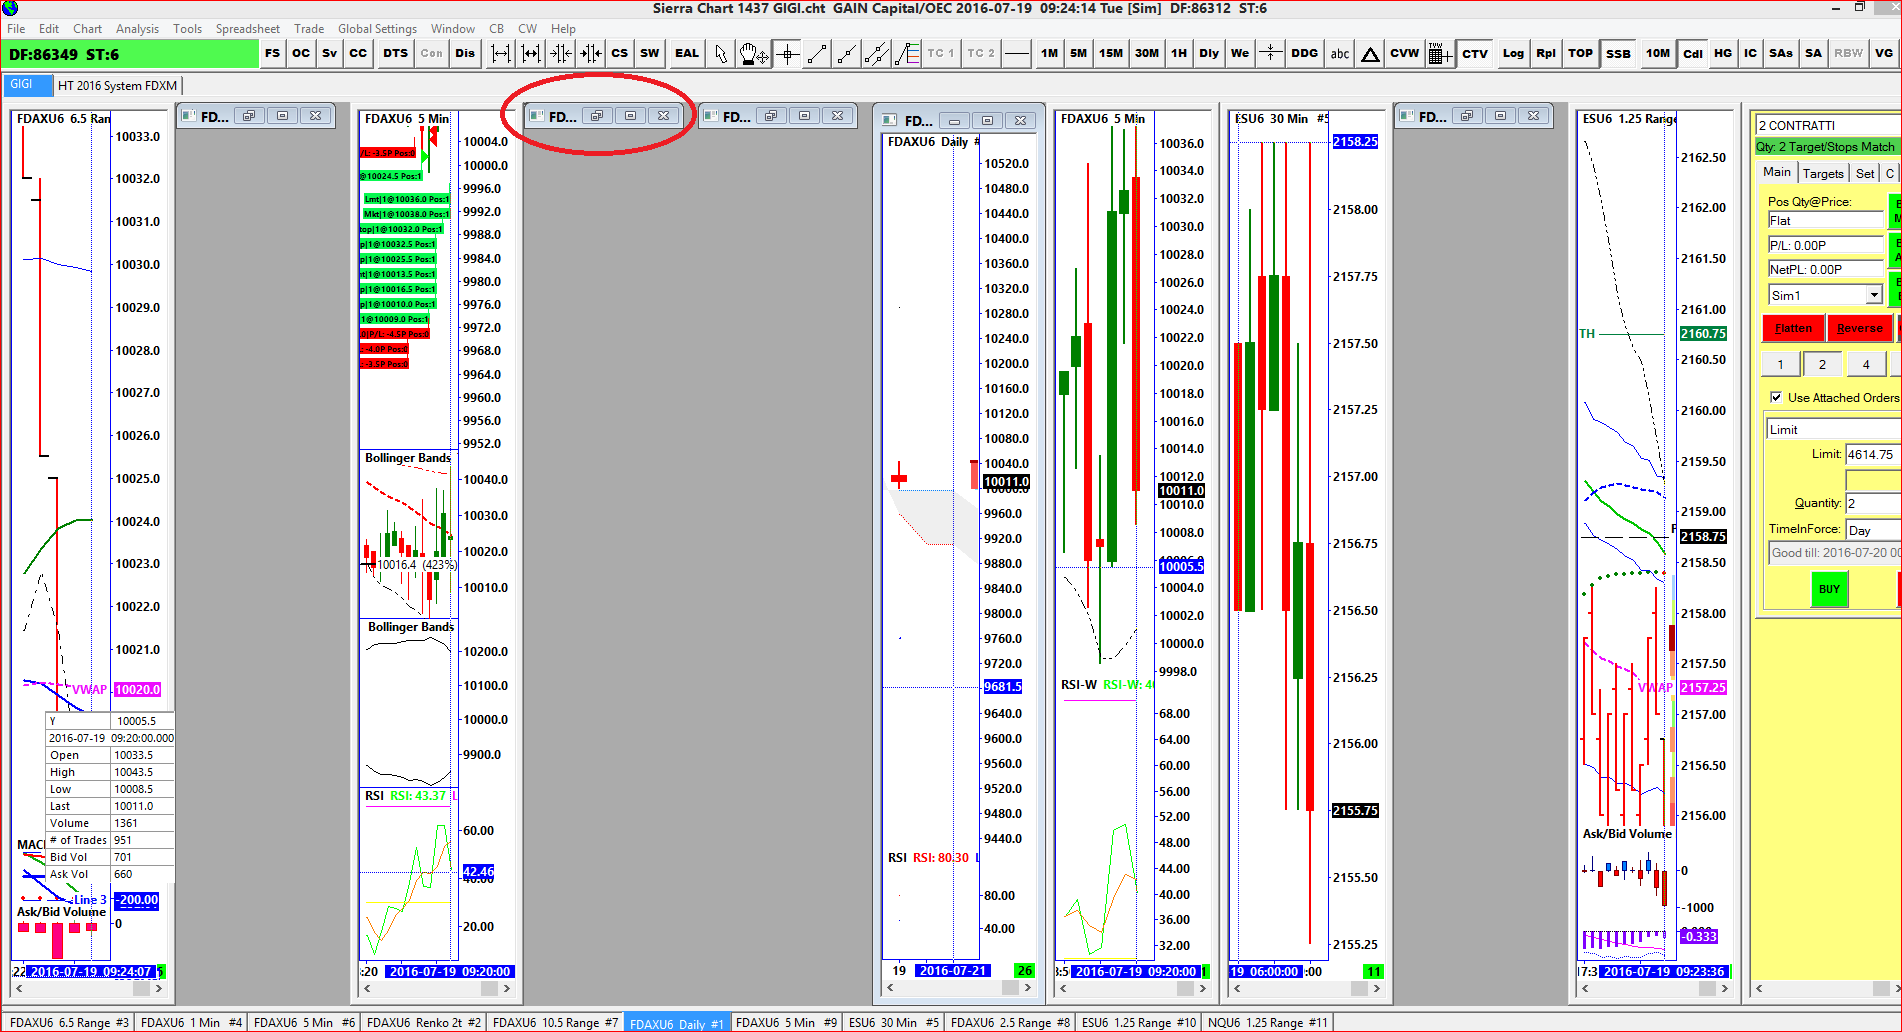
Task: Set quantity with the 1 button
Action: [1780, 364]
